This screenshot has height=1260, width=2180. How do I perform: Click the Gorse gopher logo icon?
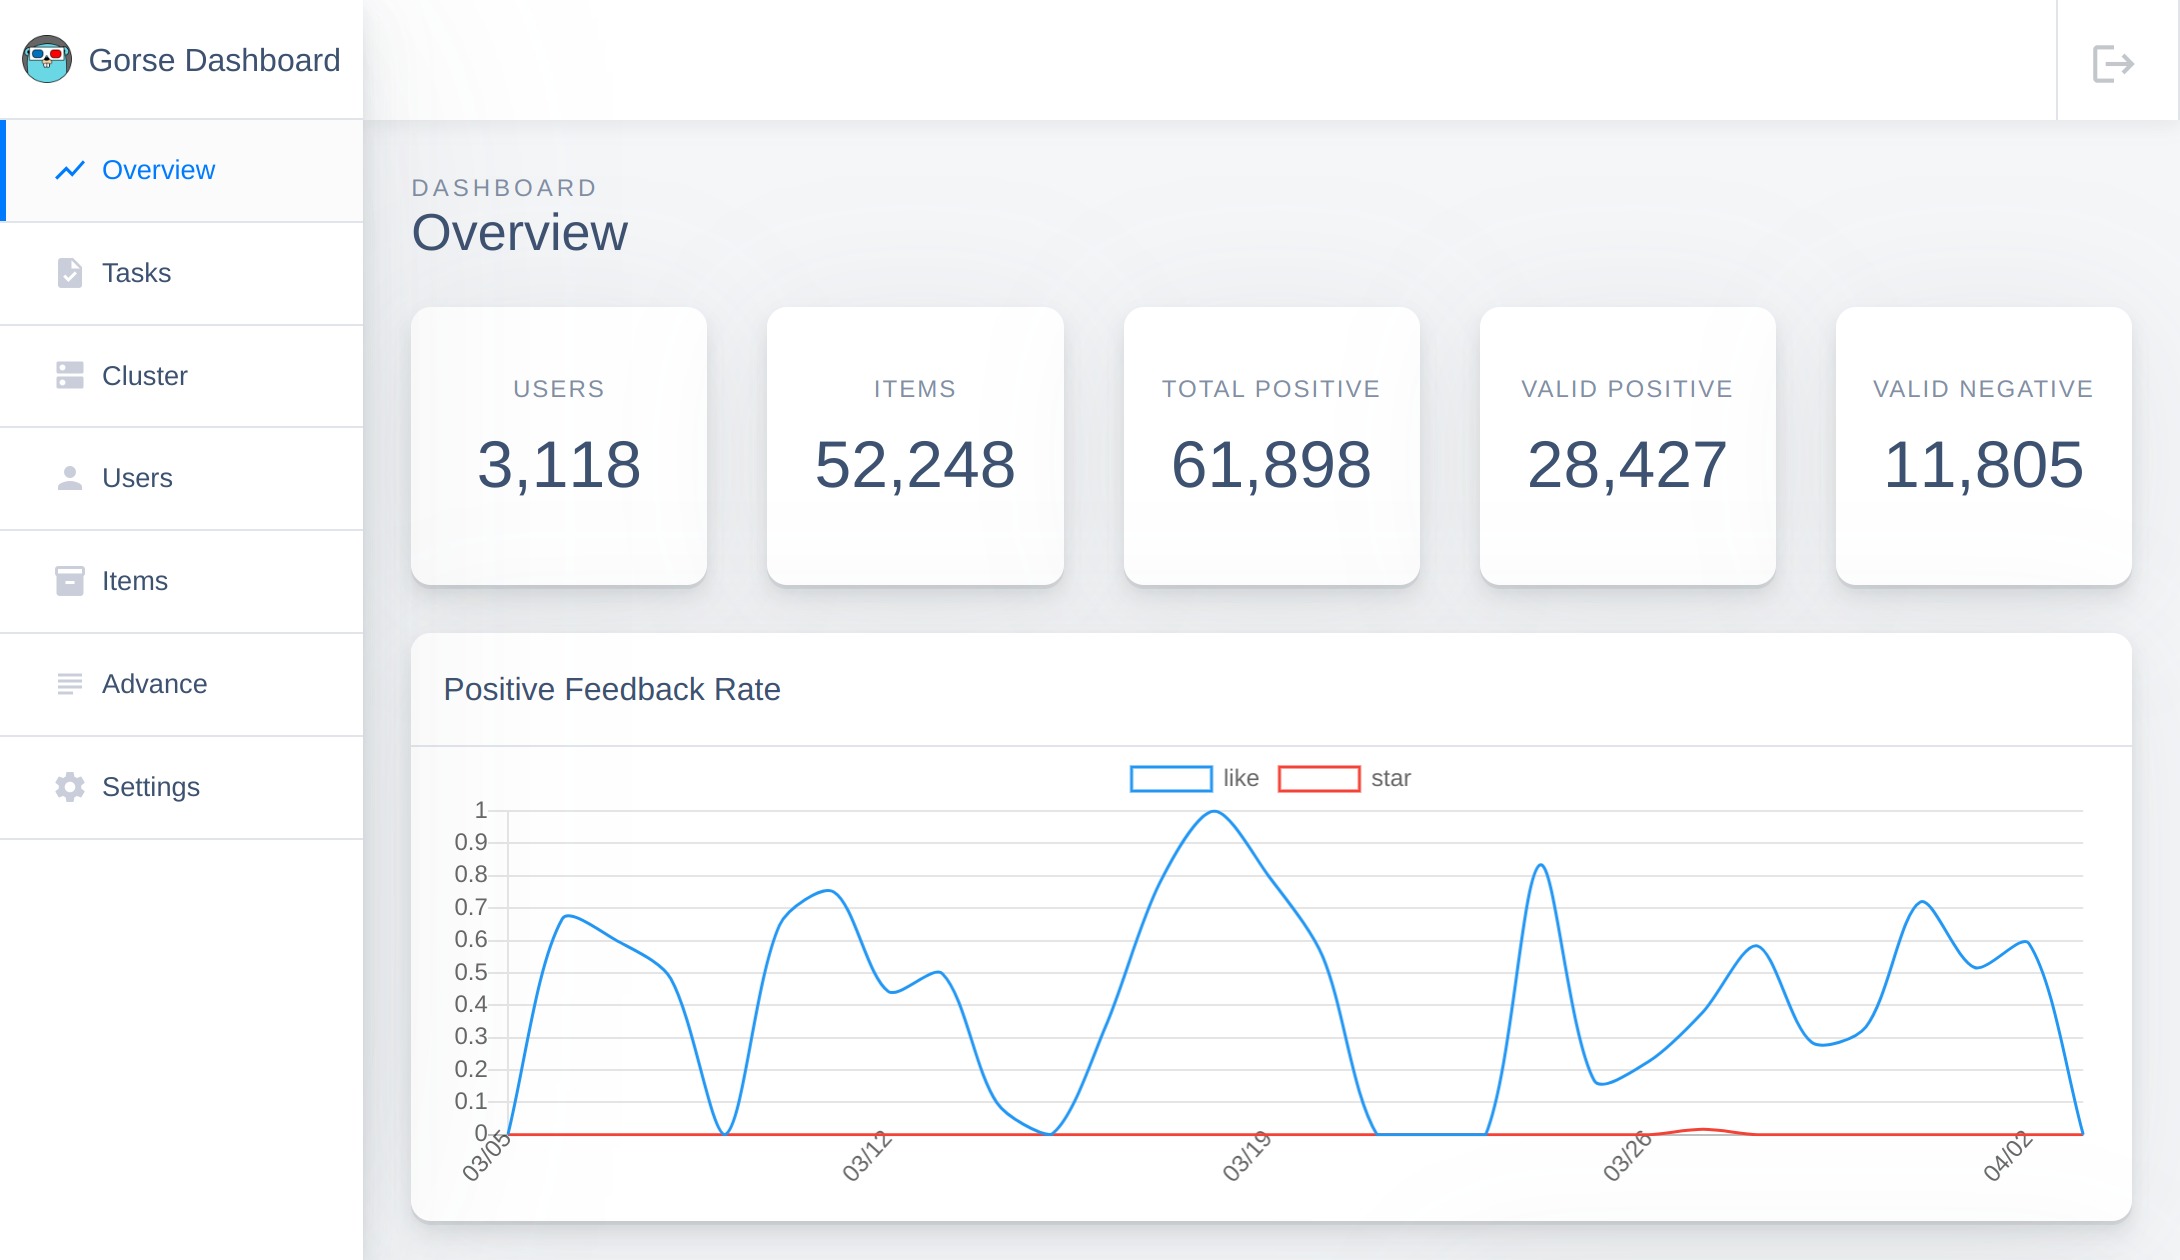point(47,60)
